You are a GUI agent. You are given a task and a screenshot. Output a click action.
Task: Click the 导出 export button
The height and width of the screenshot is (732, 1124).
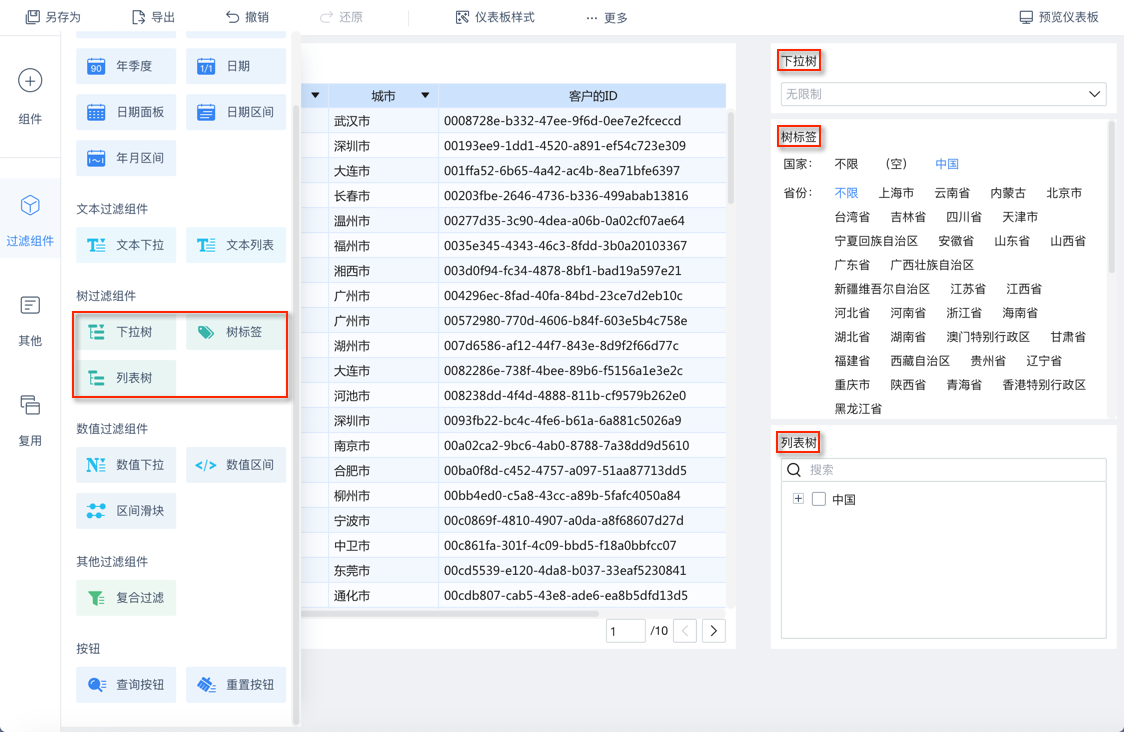coord(153,17)
